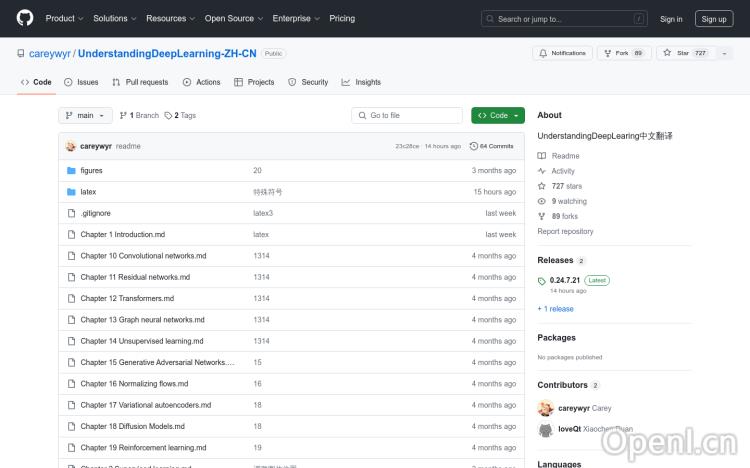Open Chapter 12 Transformers.md file

coord(127,298)
